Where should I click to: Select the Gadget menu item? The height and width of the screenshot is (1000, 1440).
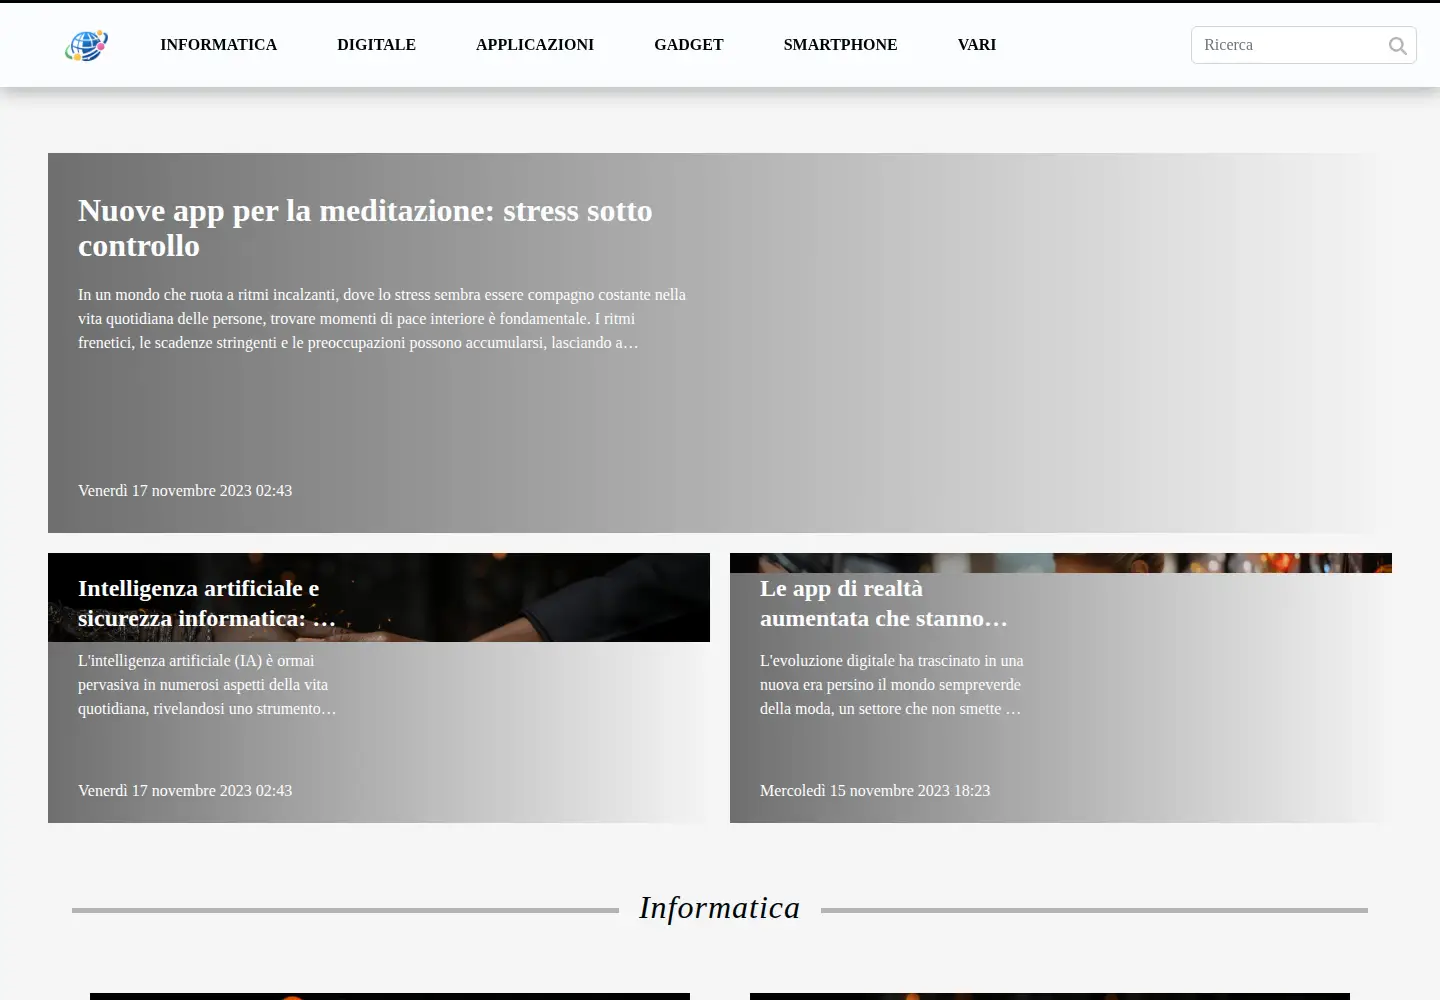(689, 45)
